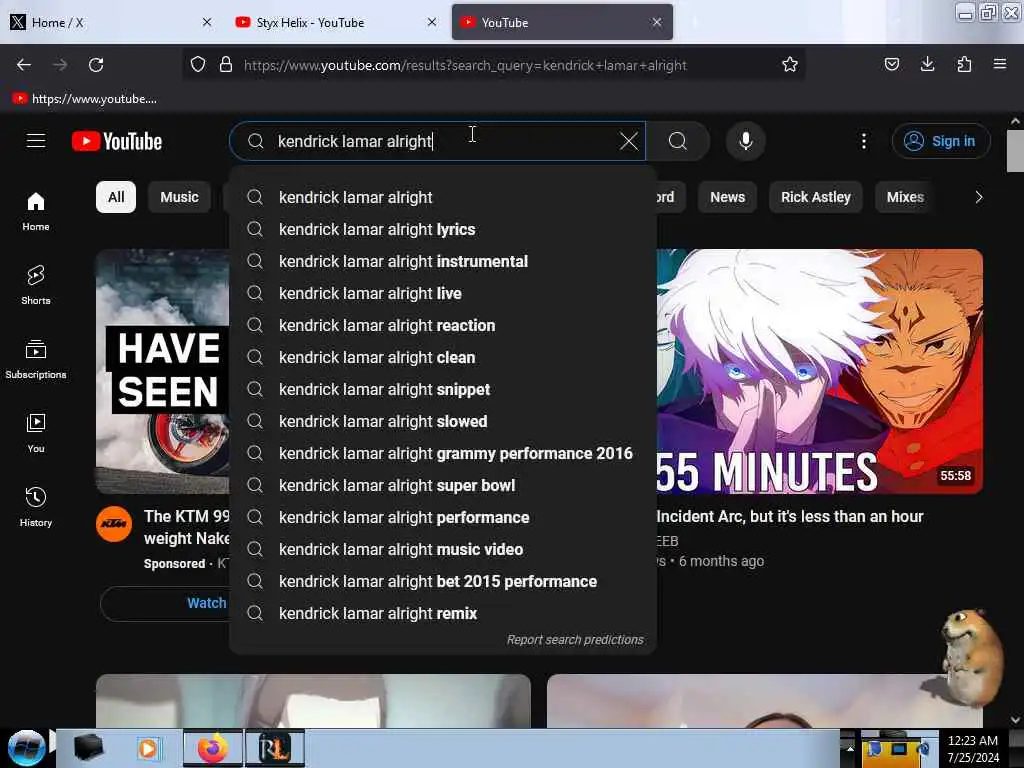Click Report search predictions link
The image size is (1024, 768).
pos(575,639)
